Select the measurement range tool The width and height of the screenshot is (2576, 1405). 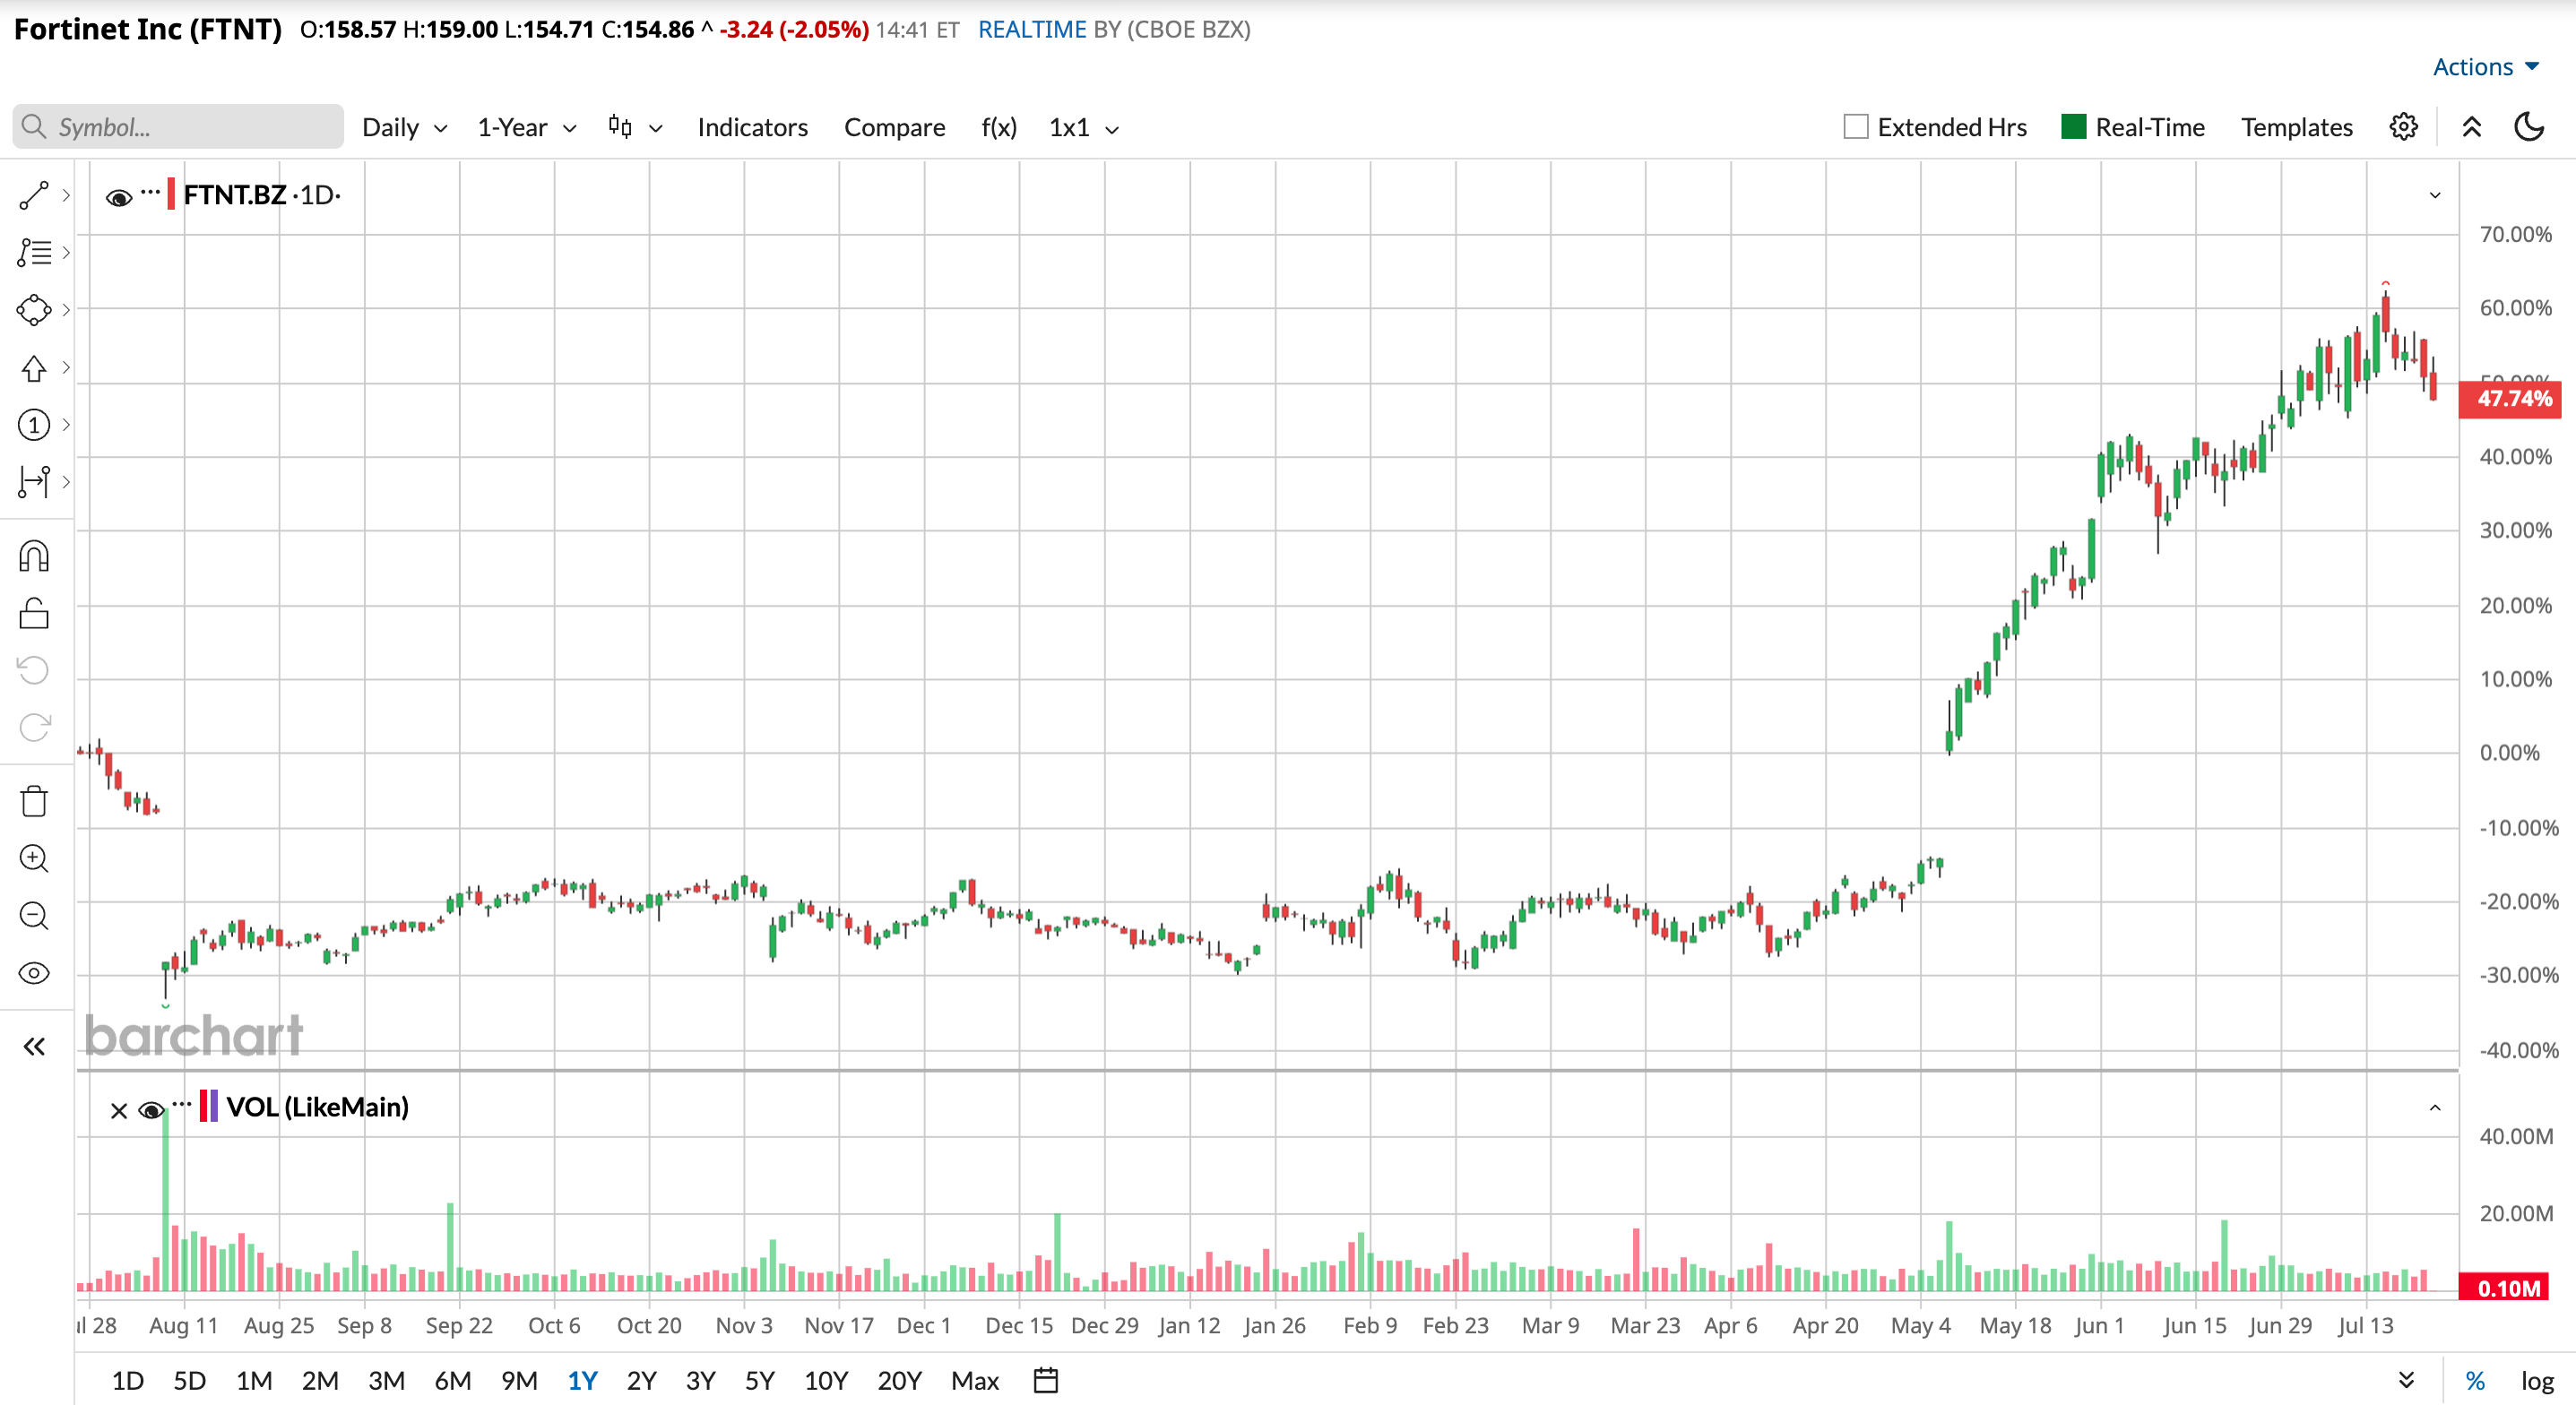click(x=34, y=482)
